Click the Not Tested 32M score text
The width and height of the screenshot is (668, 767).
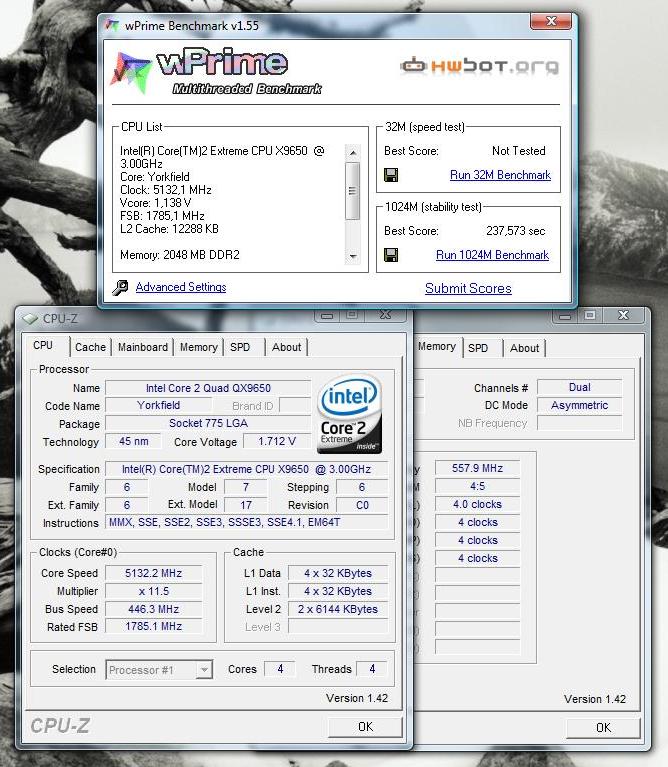click(x=519, y=151)
